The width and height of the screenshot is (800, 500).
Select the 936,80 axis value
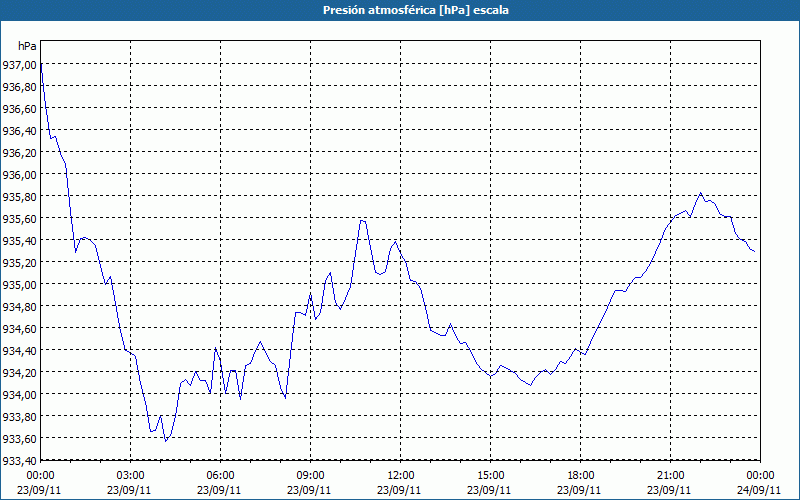click(x=20, y=87)
